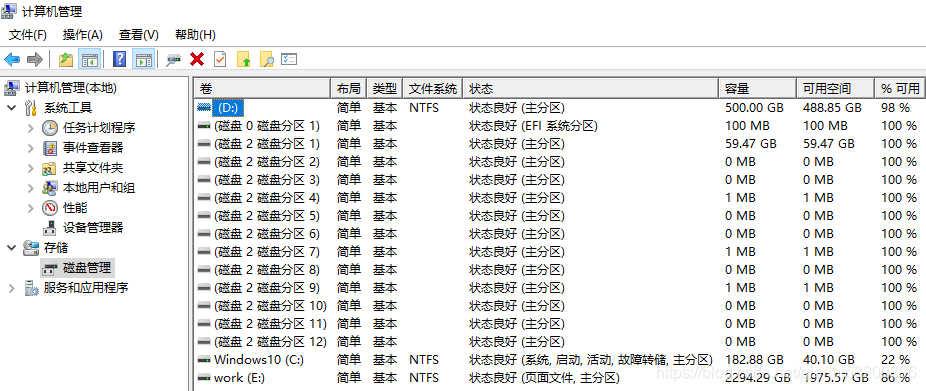
Task: Select volume 磁盘 2 磁盘分区 1
Action: point(267,144)
